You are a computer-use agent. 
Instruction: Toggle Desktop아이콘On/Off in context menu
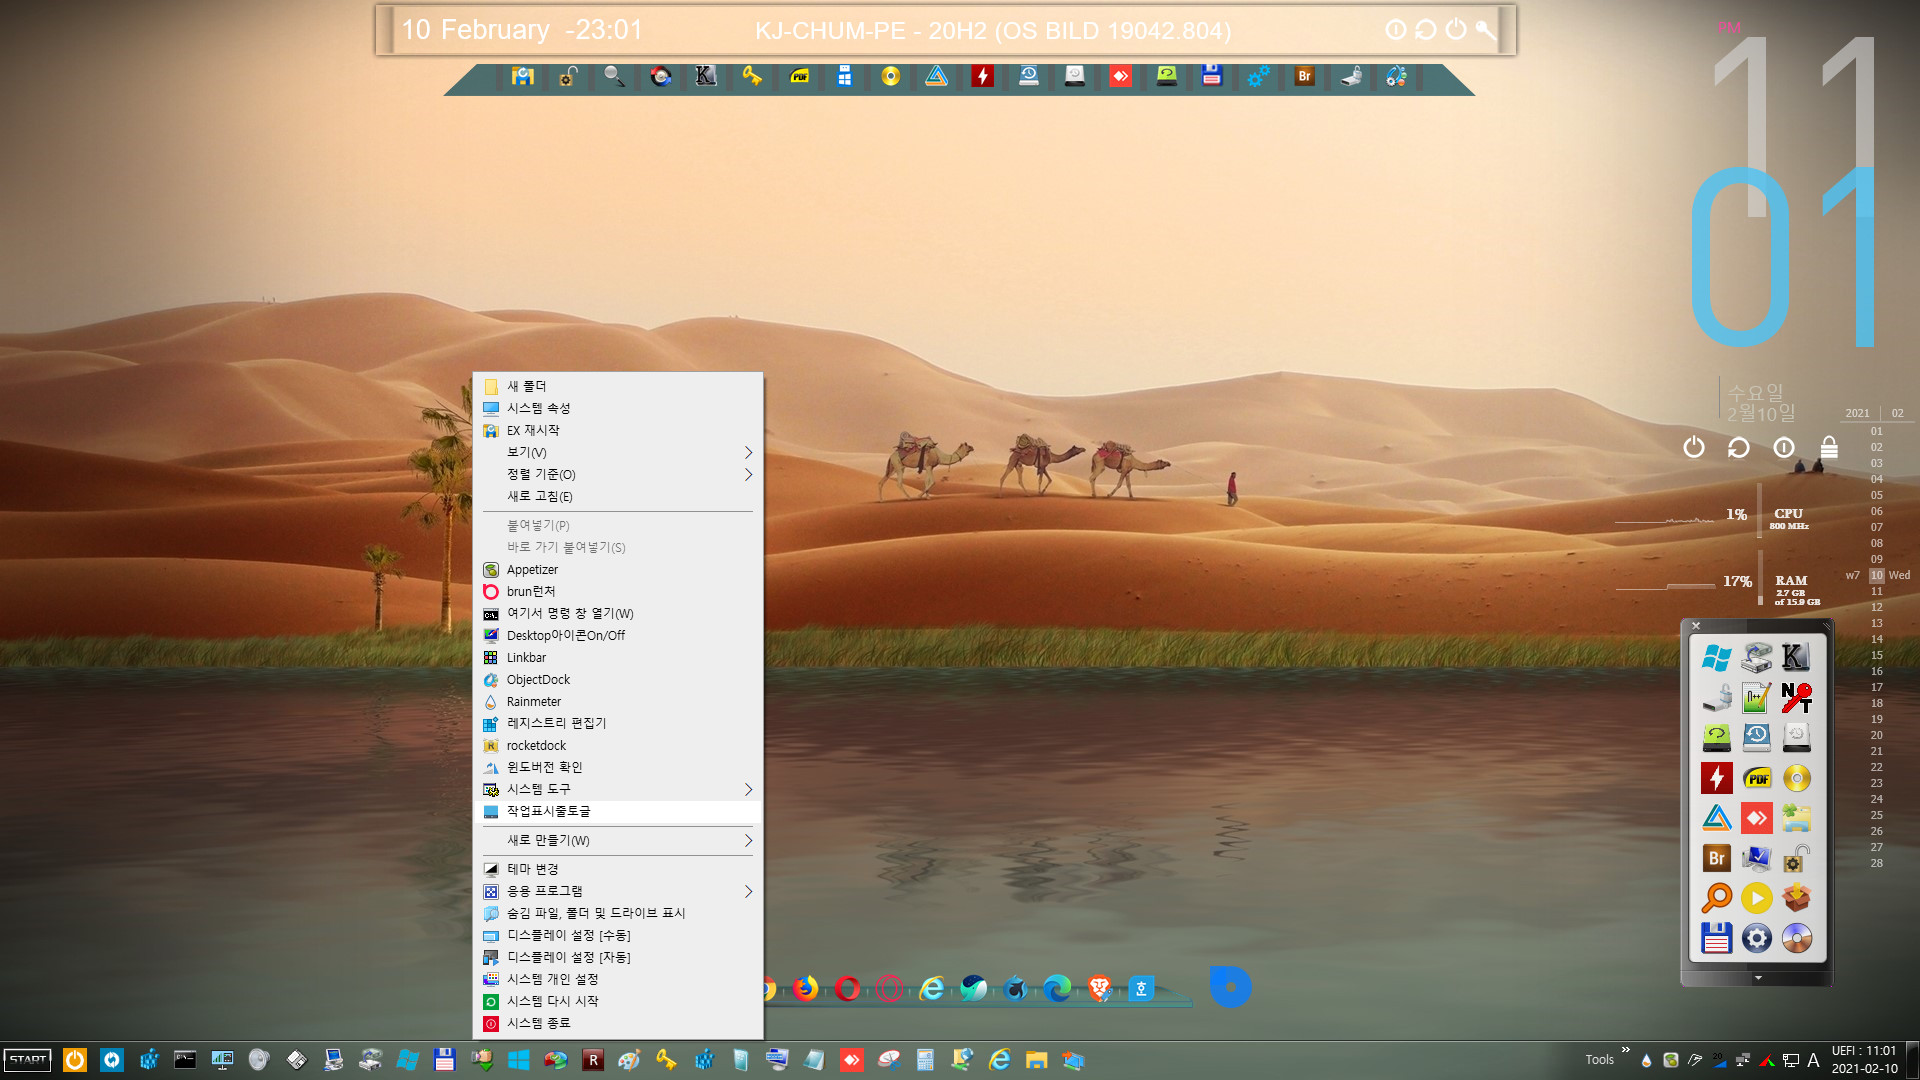pos(618,635)
